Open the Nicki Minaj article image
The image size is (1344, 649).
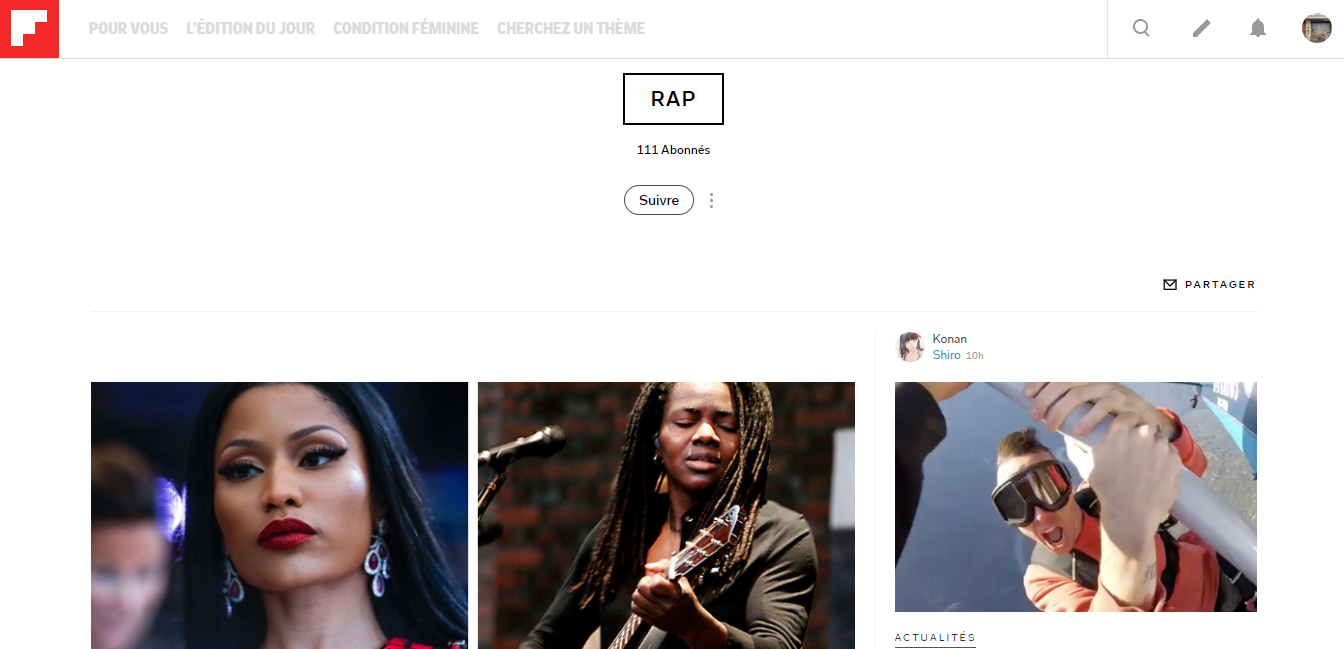point(279,515)
